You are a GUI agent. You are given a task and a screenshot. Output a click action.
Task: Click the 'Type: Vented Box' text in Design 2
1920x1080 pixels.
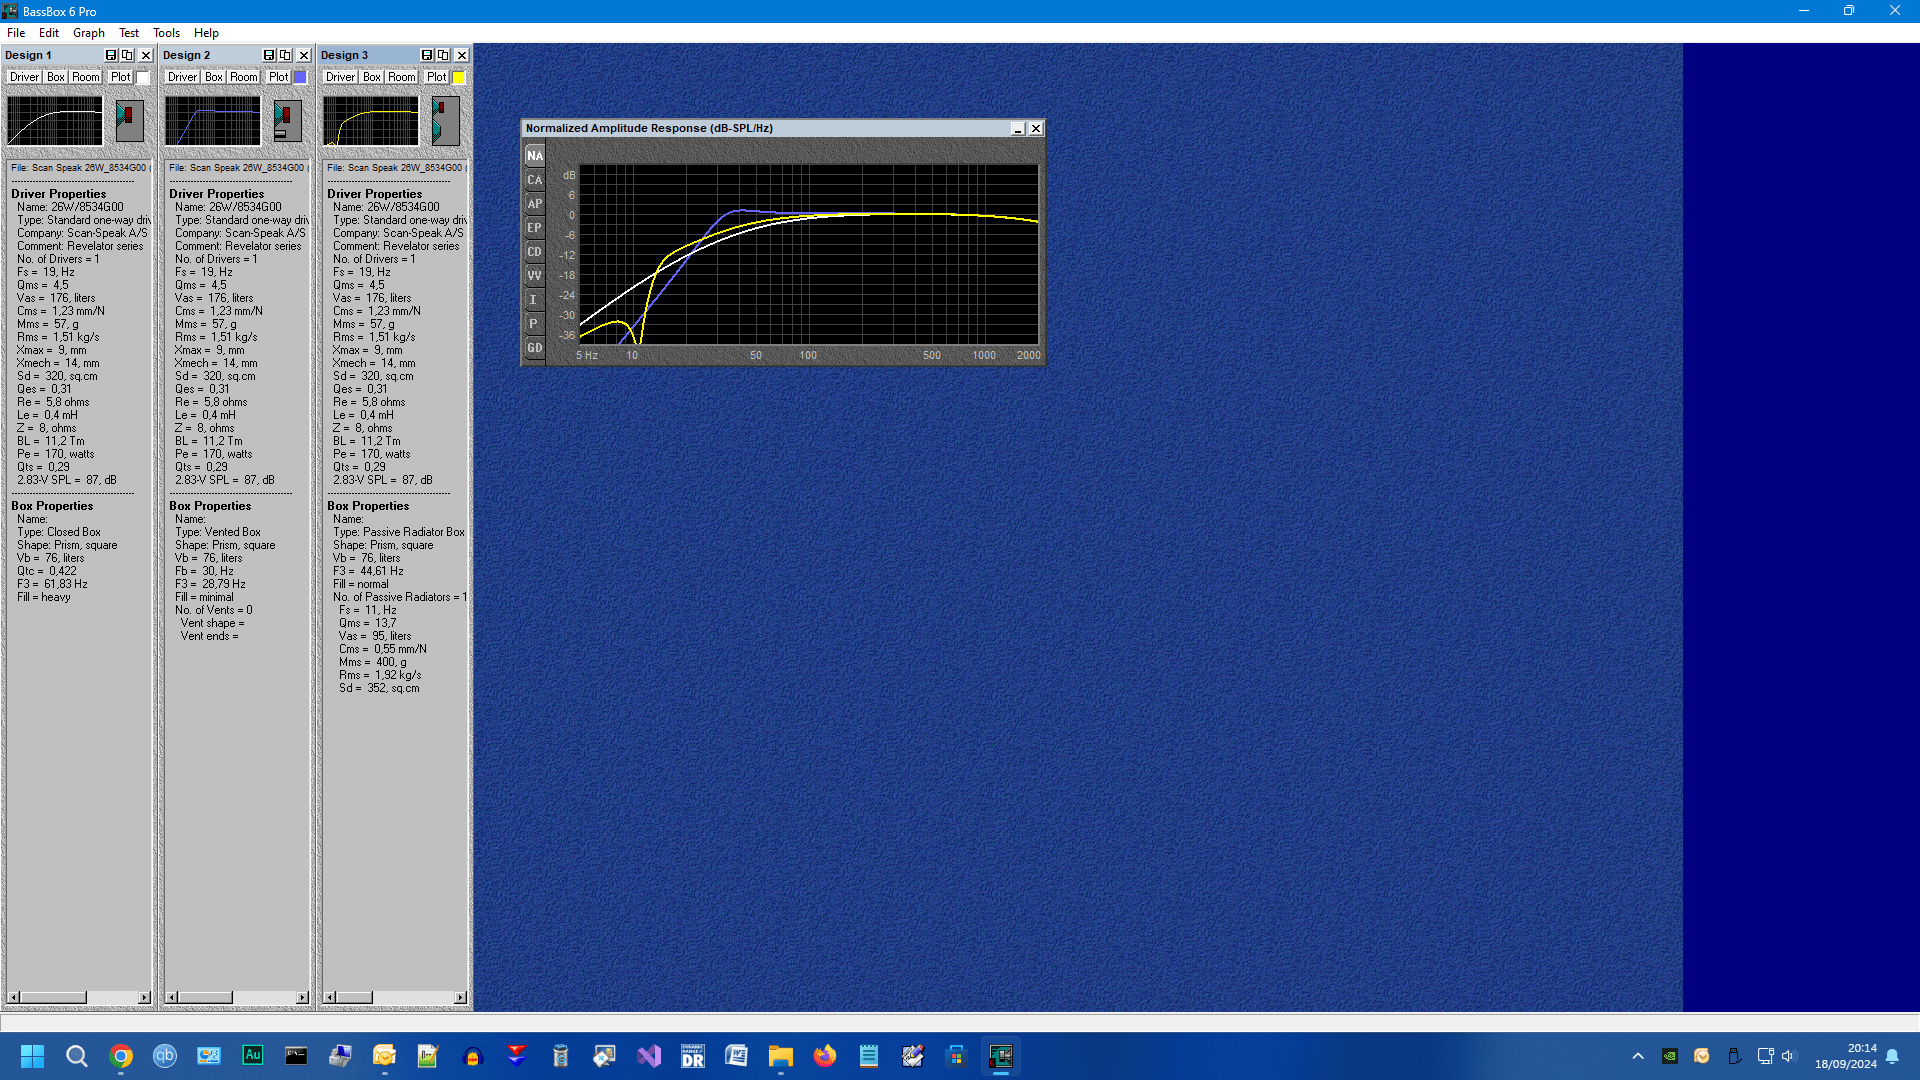click(x=218, y=532)
